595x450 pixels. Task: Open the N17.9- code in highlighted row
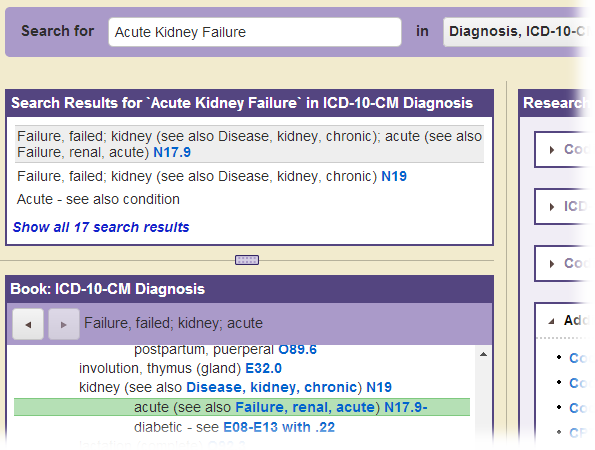[406, 407]
